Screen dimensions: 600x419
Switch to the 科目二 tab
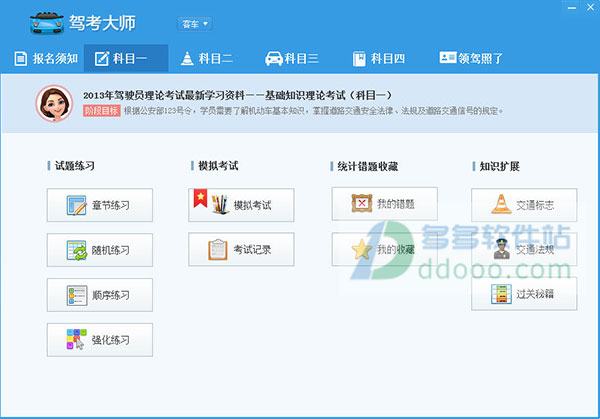[x=208, y=59]
